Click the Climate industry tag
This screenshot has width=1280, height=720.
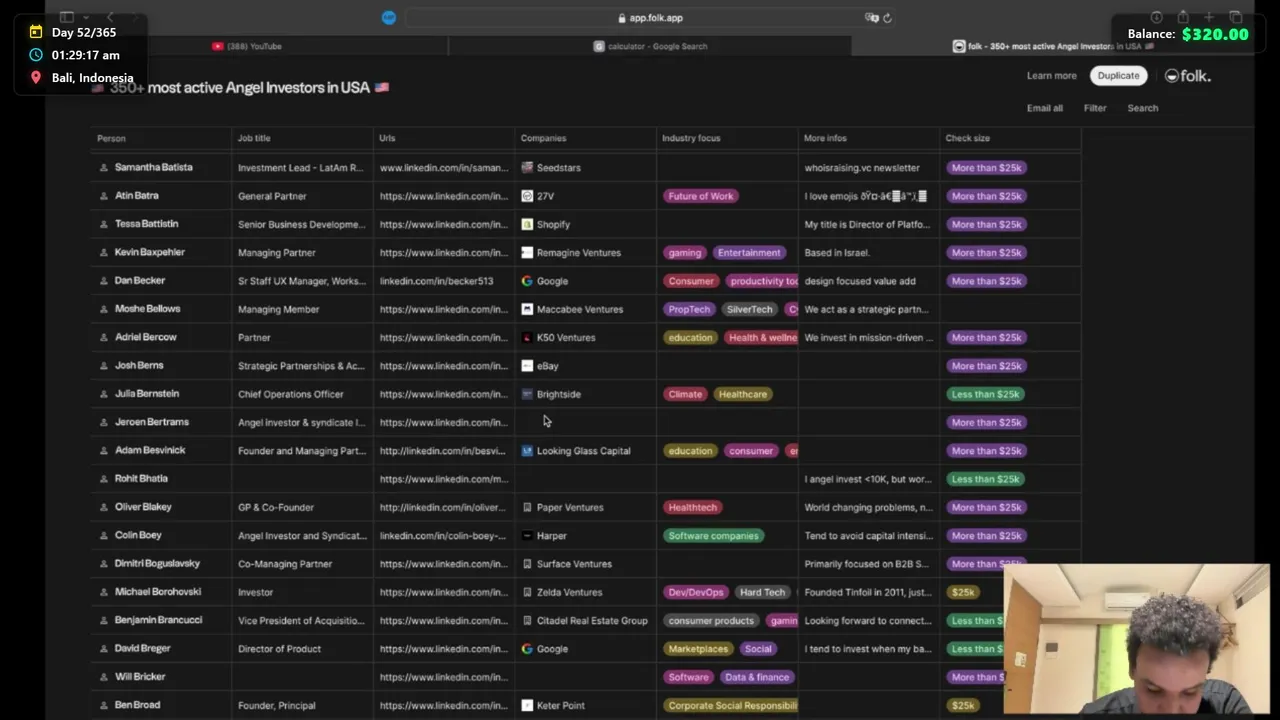[685, 394]
